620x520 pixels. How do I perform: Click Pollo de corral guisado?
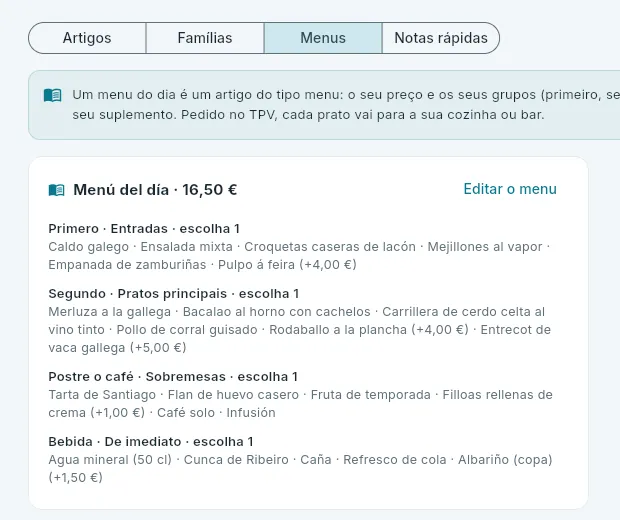click(187, 330)
